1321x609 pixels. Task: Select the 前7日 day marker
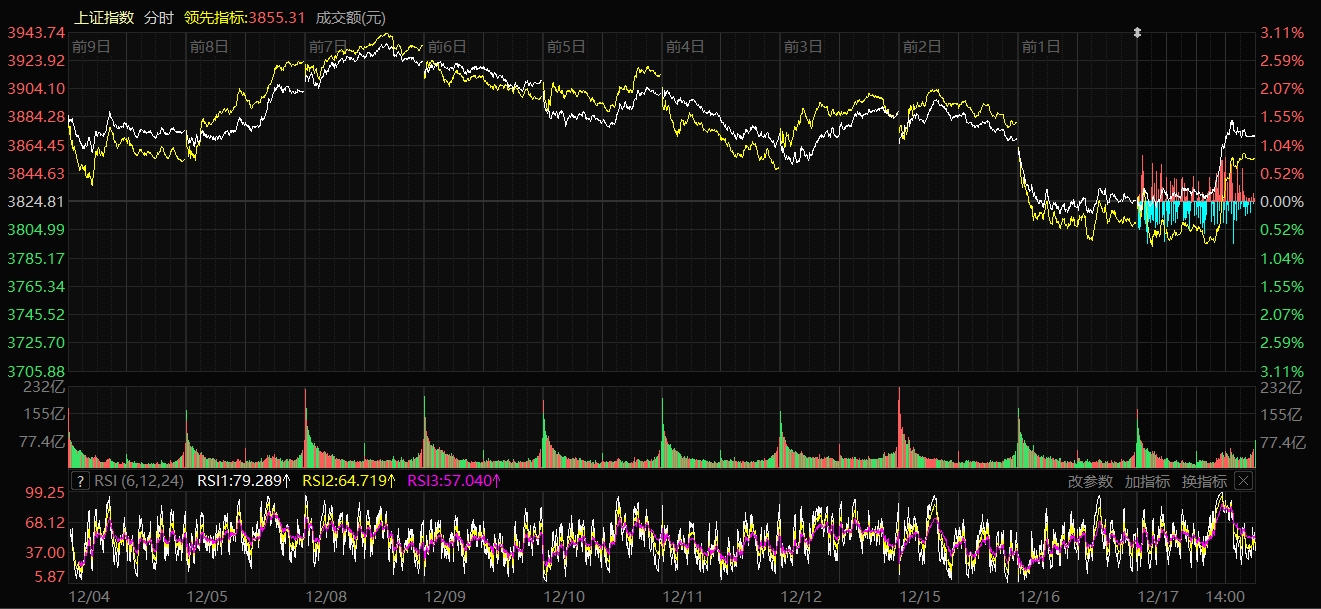[328, 46]
